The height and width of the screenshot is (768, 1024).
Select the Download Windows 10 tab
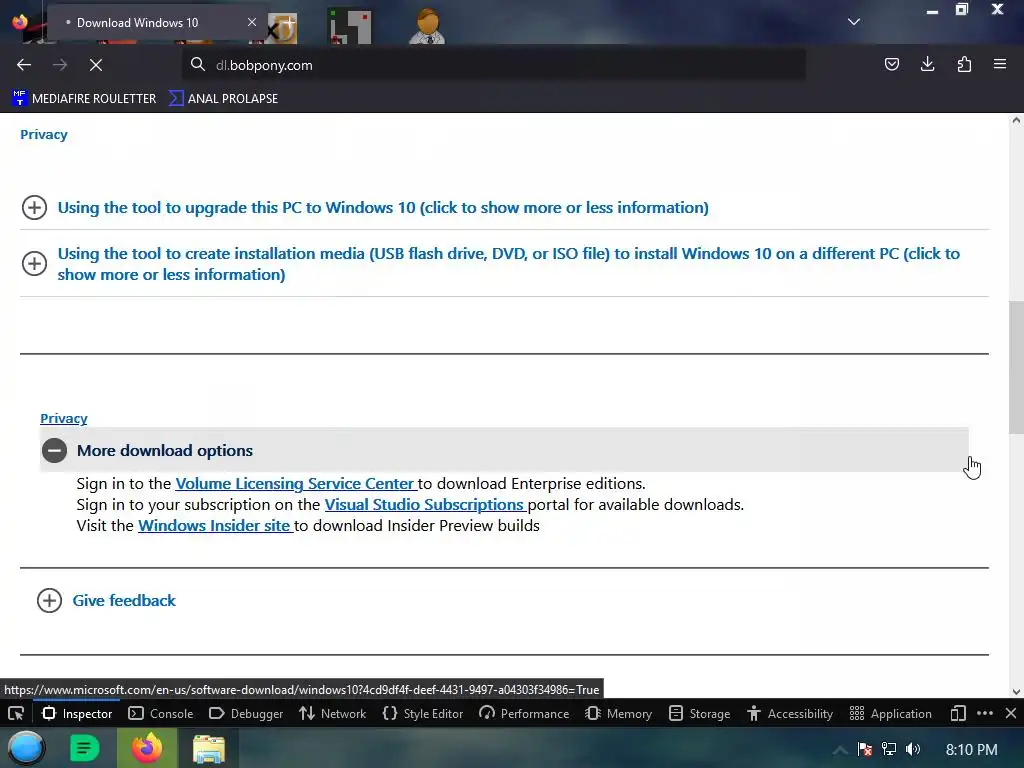point(155,23)
